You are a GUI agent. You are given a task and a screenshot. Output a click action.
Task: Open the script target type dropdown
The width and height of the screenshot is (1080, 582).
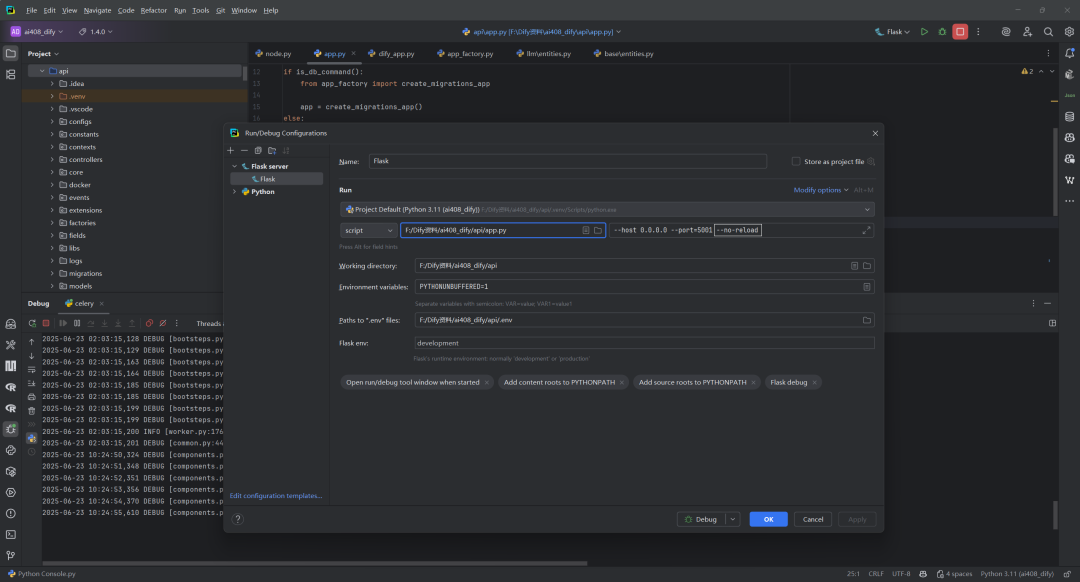point(368,230)
